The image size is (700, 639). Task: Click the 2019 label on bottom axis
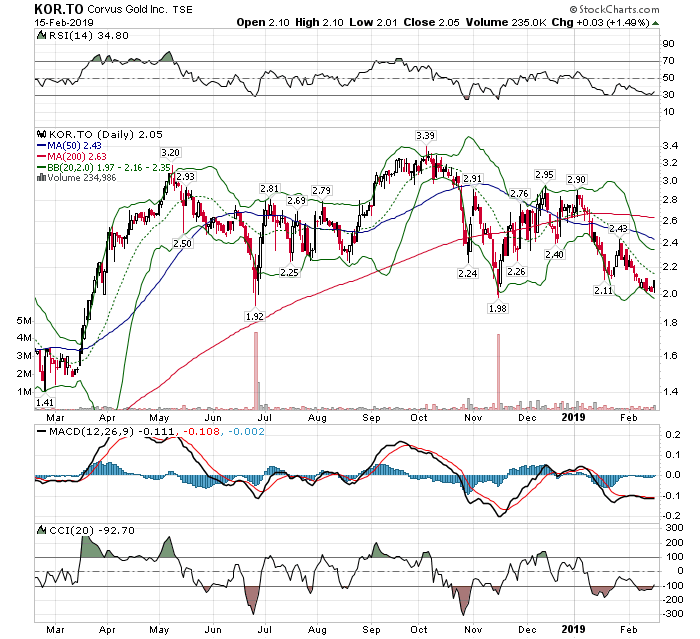(573, 629)
